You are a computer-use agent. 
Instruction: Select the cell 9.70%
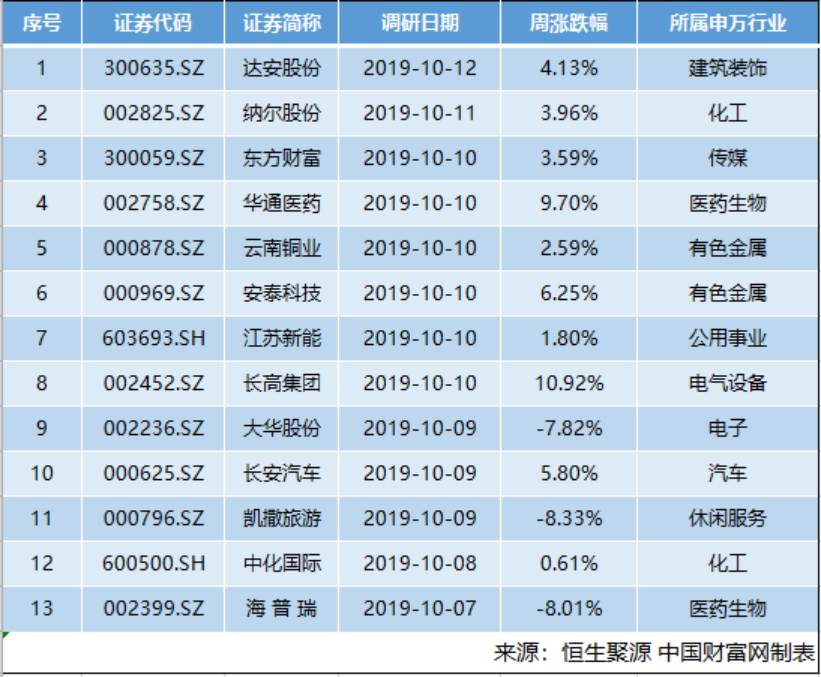pos(569,203)
